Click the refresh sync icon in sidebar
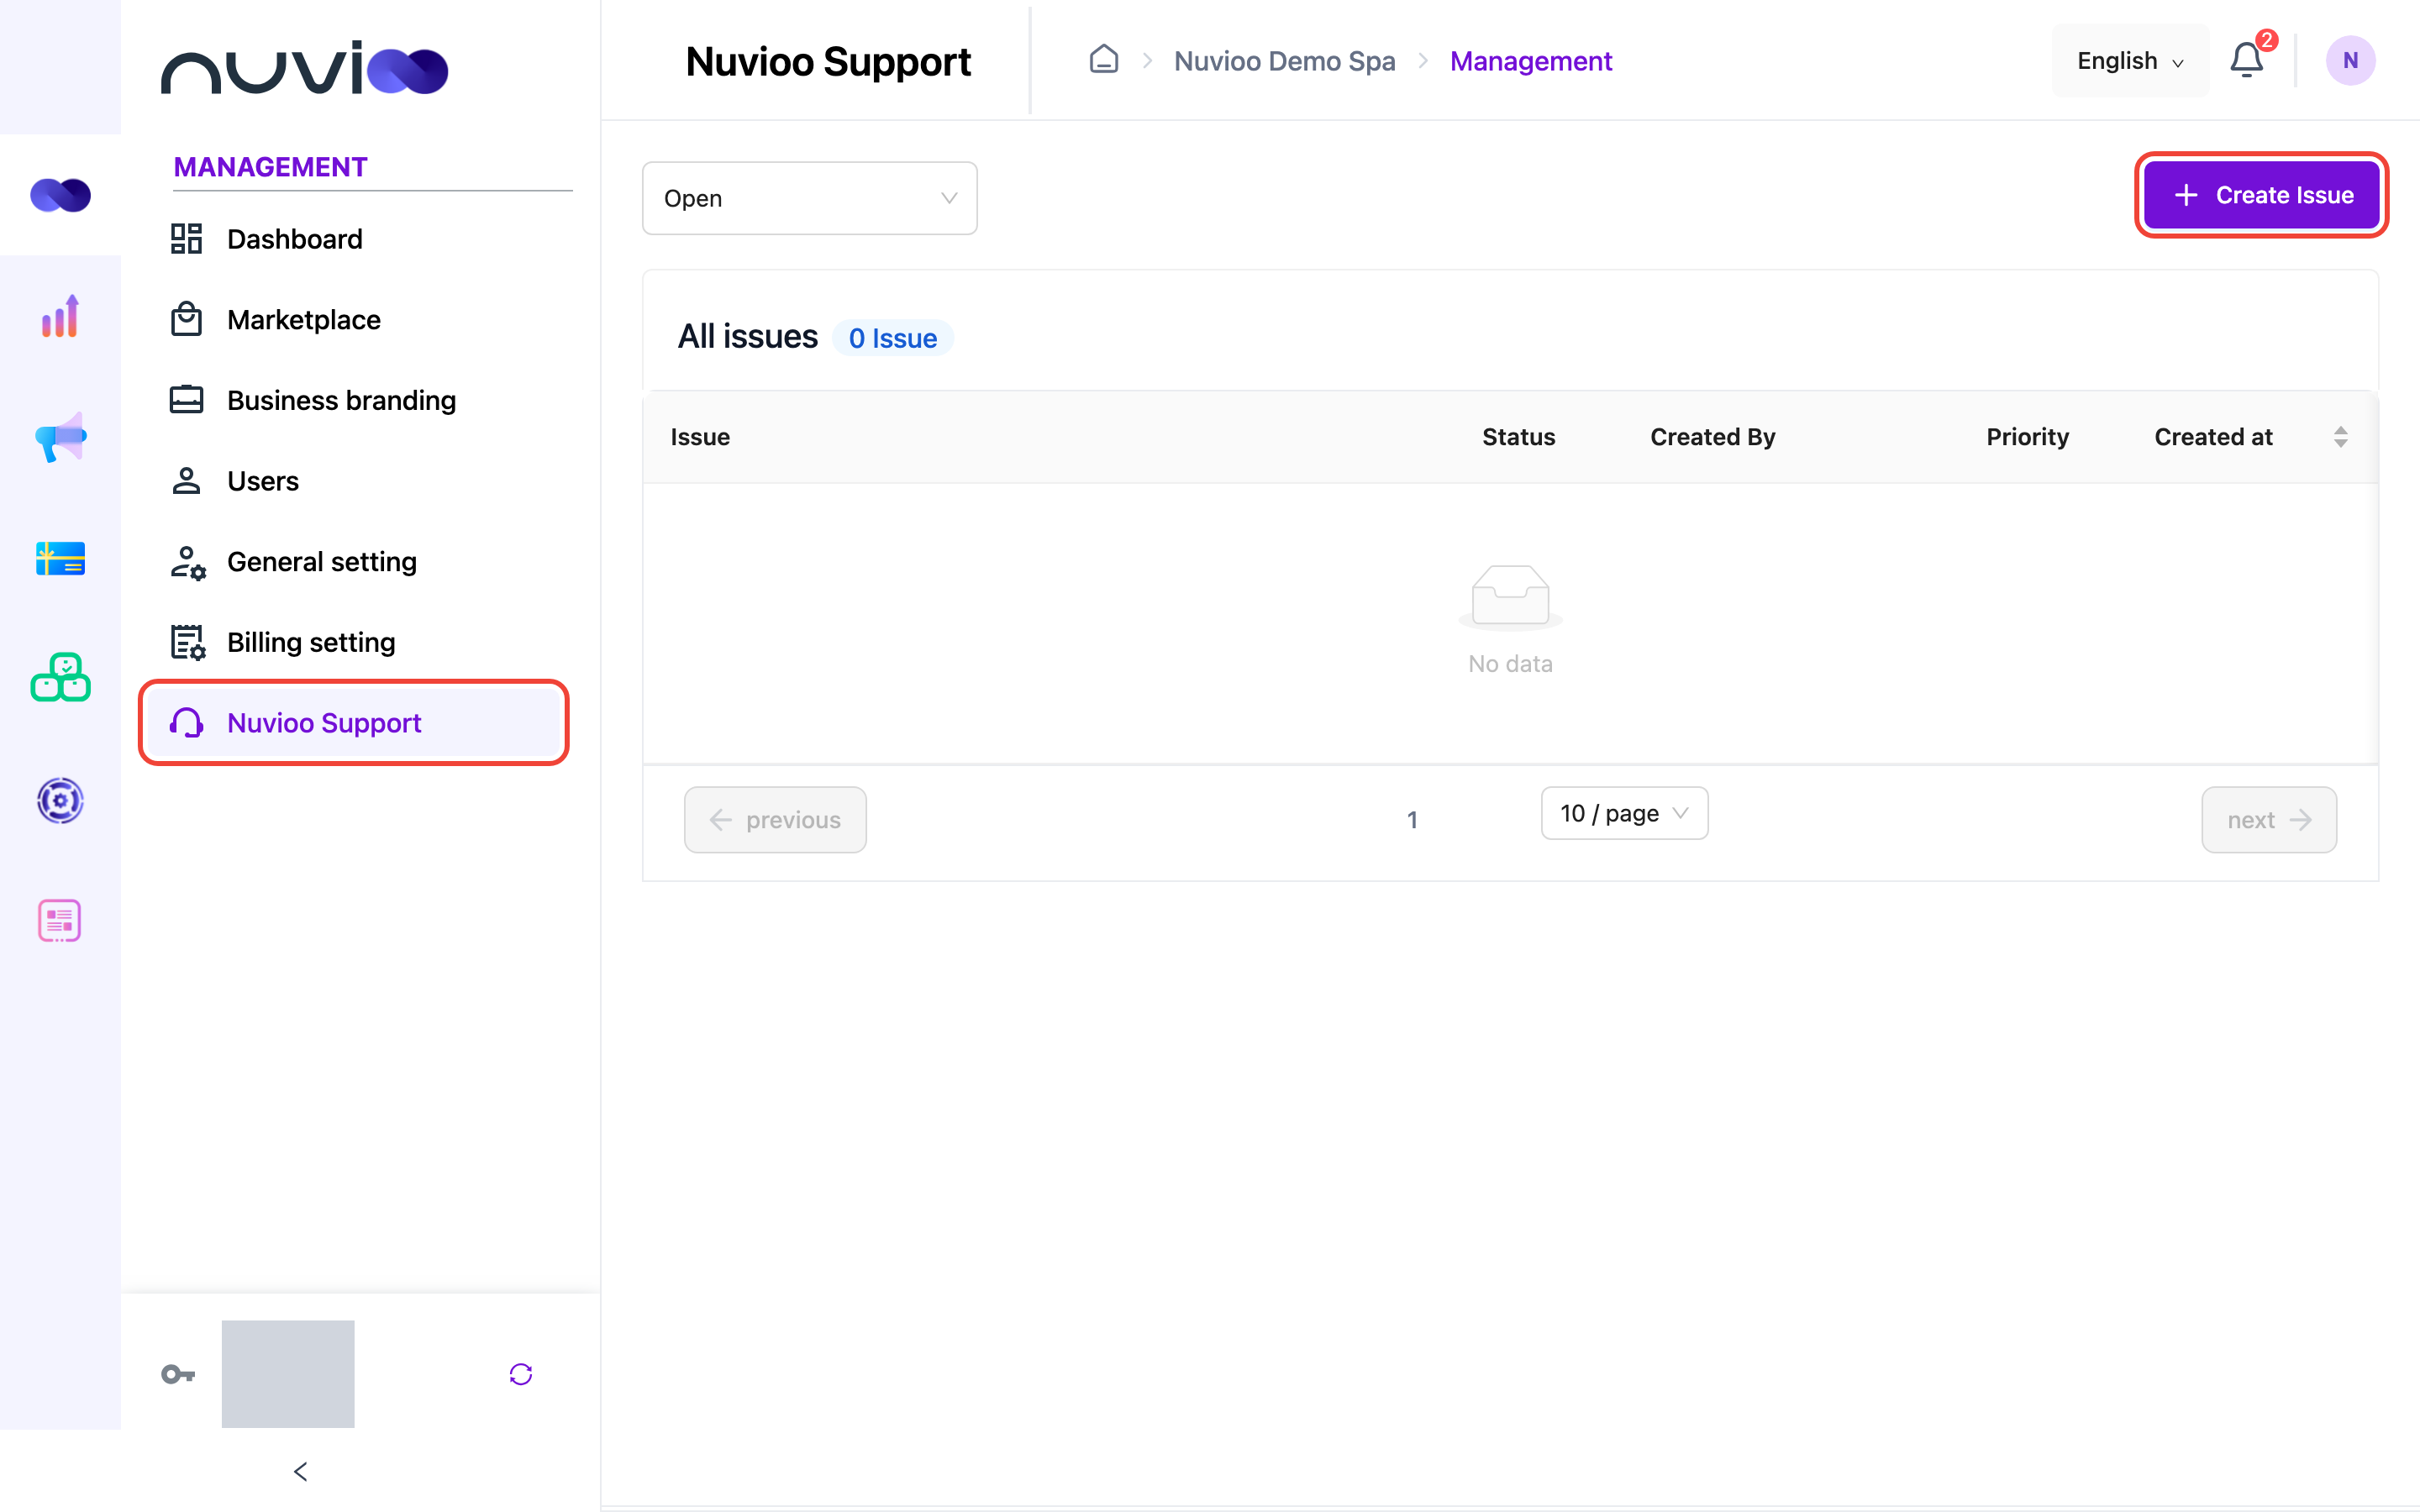 point(521,1374)
